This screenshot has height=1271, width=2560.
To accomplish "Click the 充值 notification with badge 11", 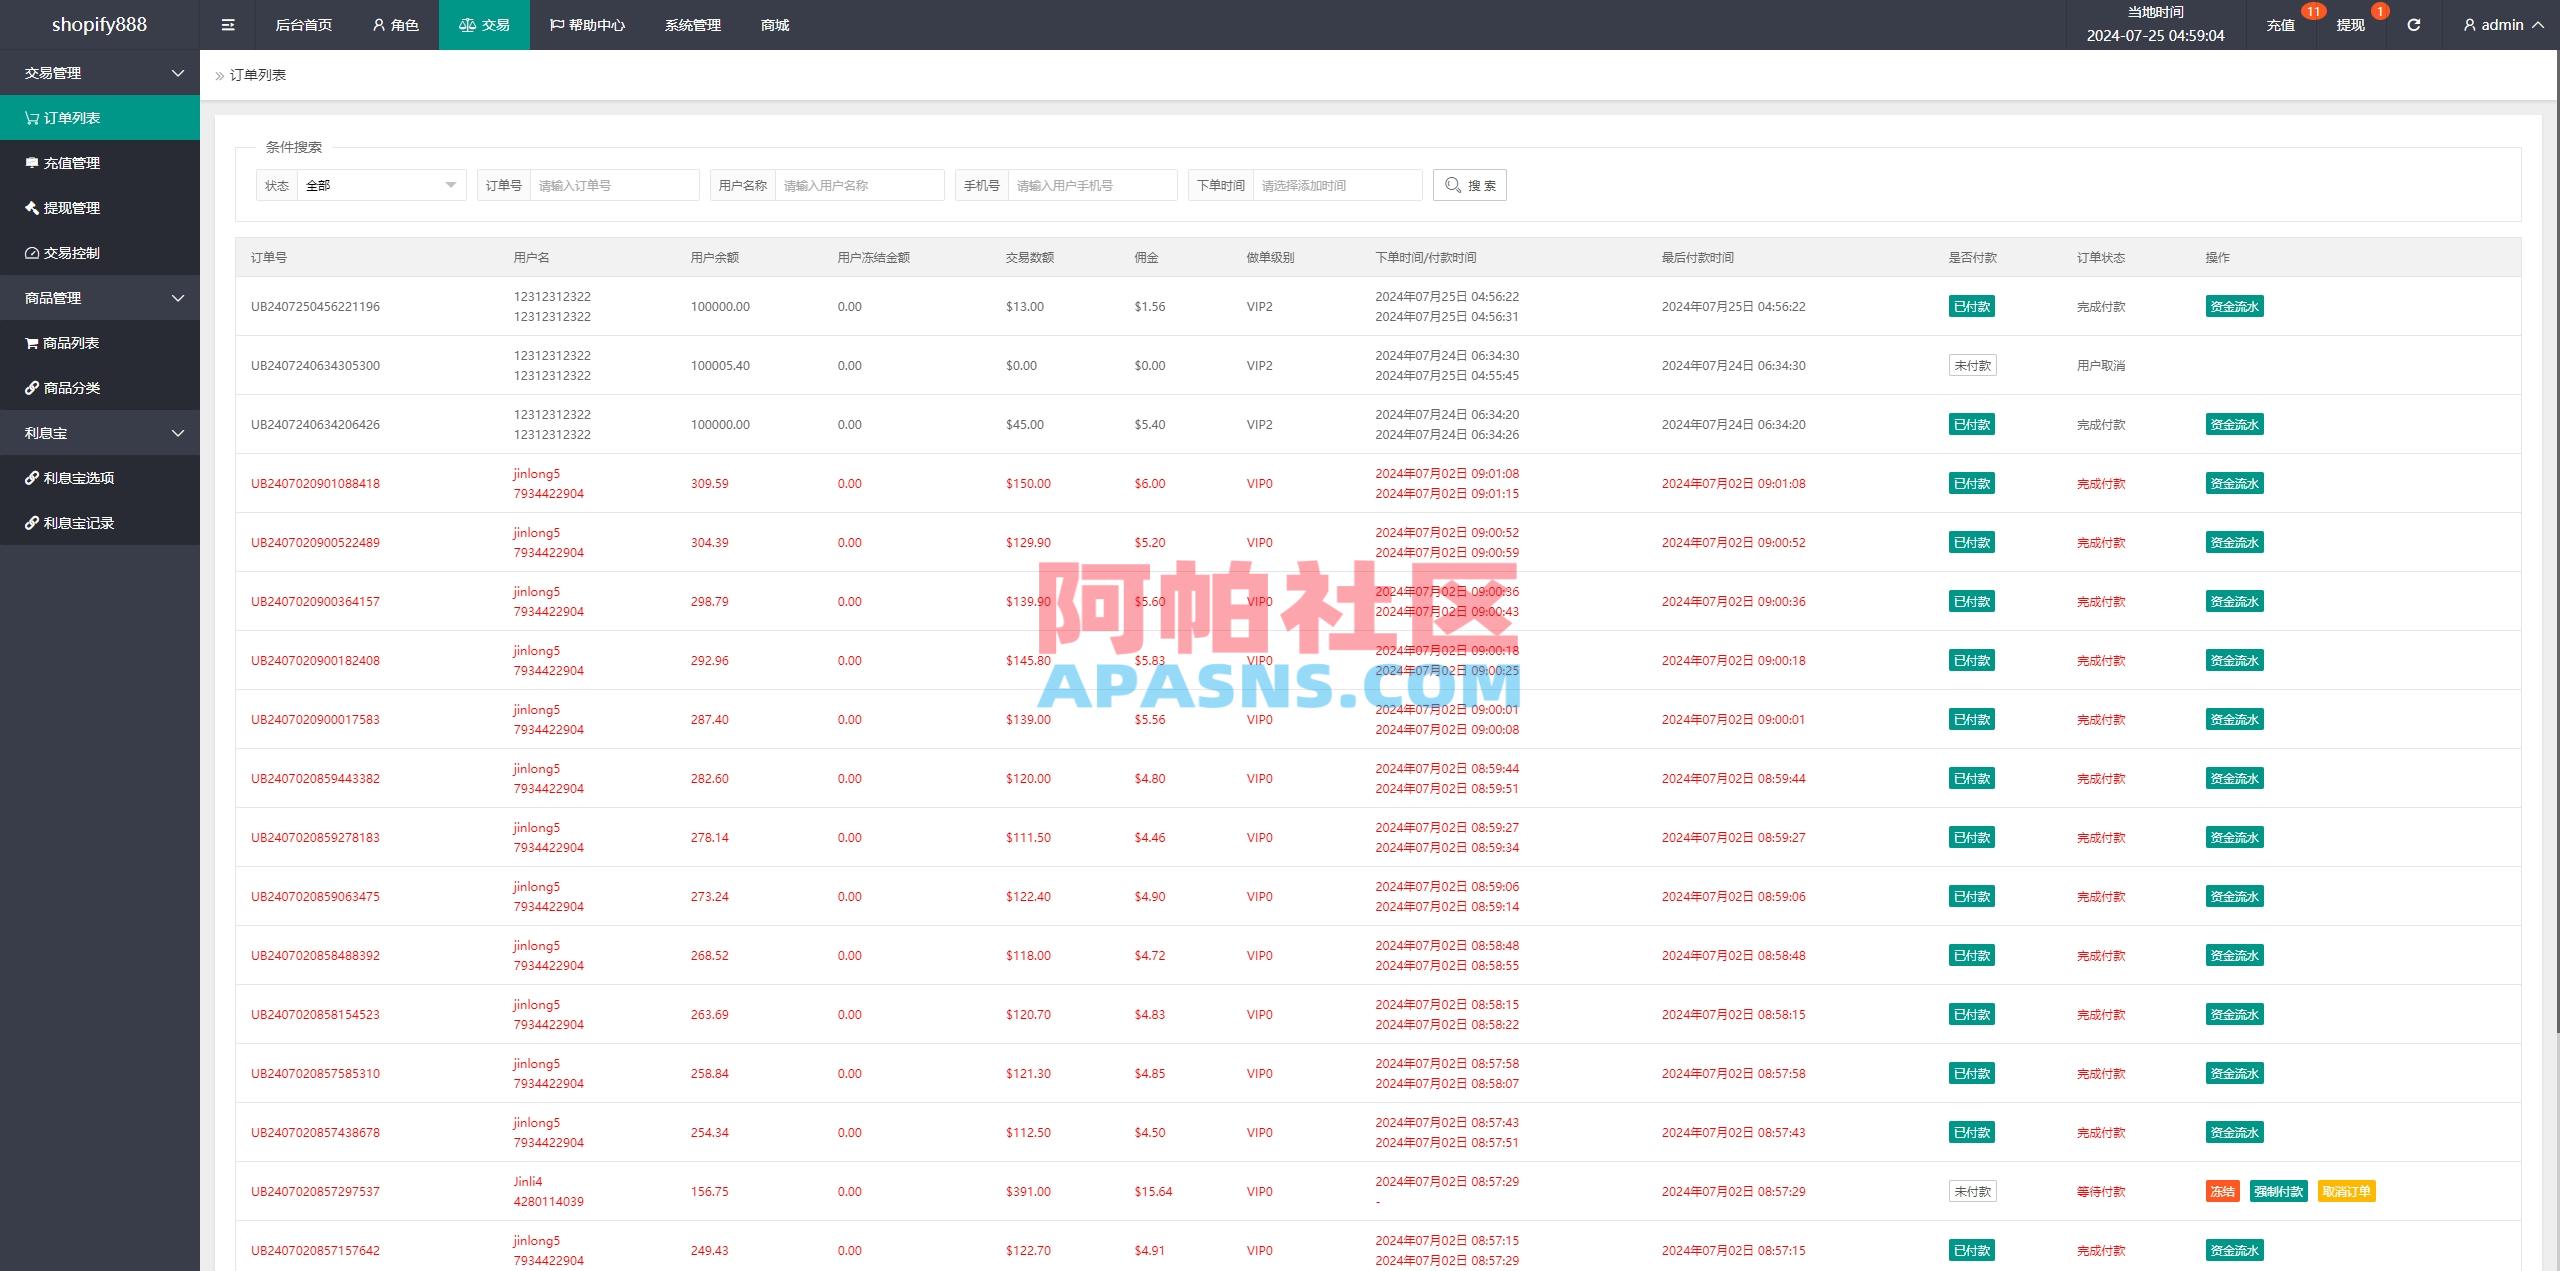I will [2281, 24].
